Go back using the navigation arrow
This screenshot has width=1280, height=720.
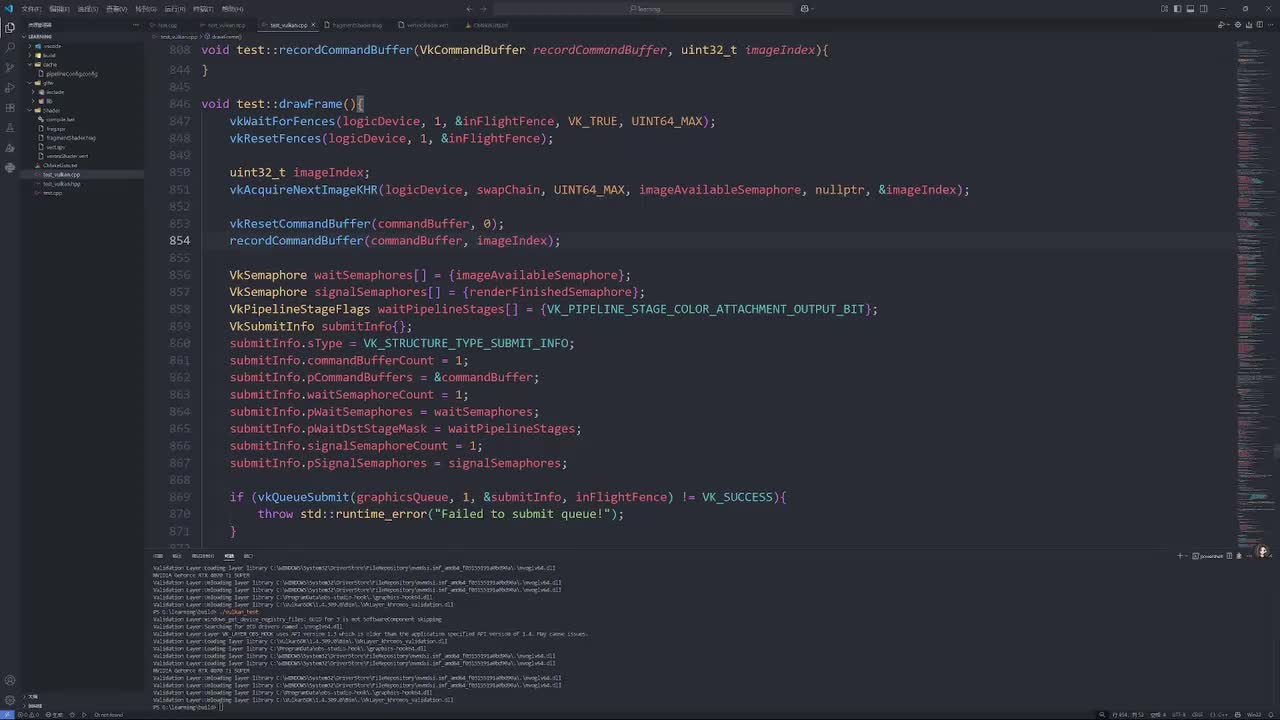point(469,9)
